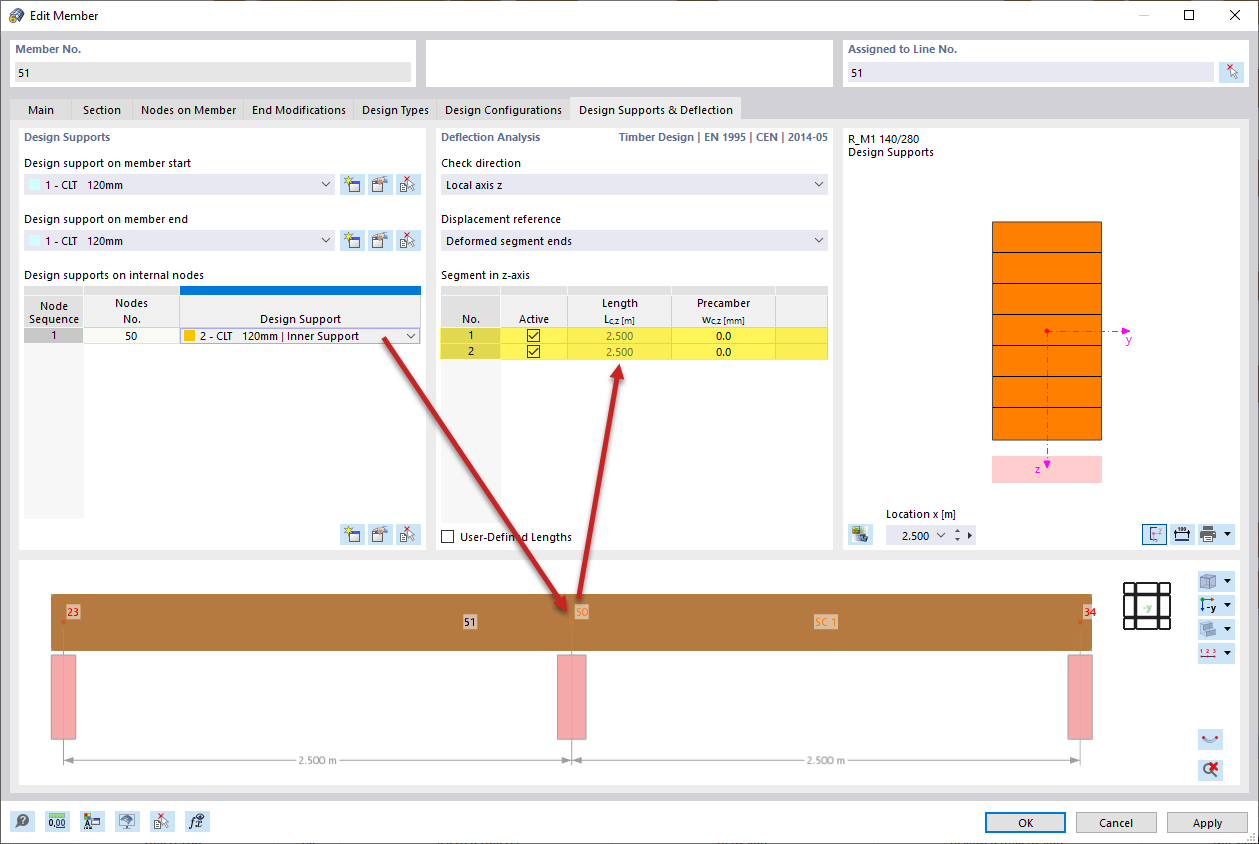The height and width of the screenshot is (844, 1259).
Task: Uncheck Active for segment 2
Action: [533, 352]
